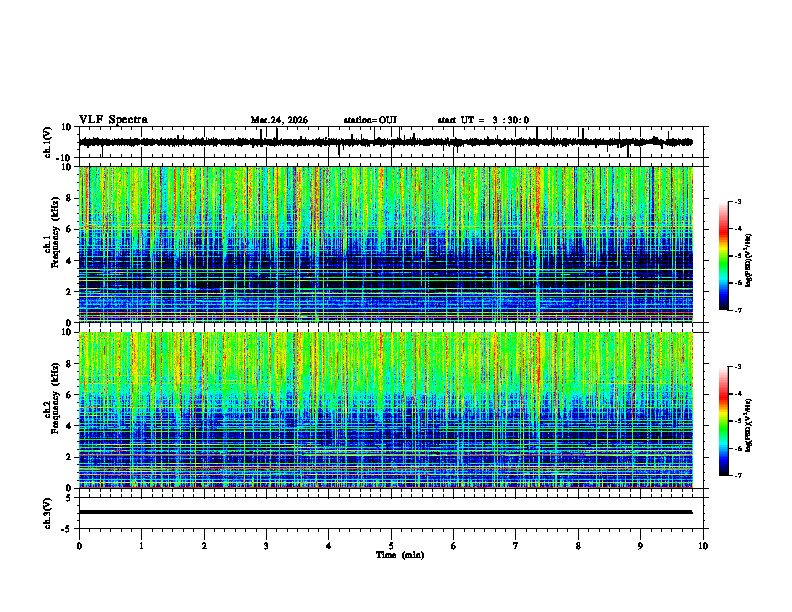Click time axis tick label "3"

tap(266, 546)
